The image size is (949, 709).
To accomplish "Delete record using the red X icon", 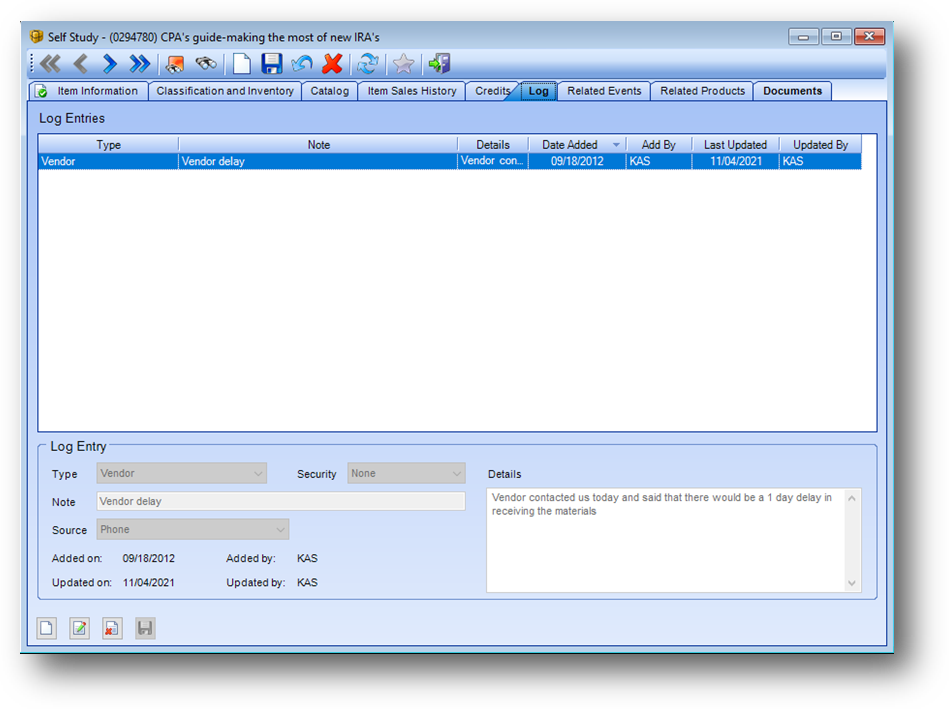I will 332,64.
